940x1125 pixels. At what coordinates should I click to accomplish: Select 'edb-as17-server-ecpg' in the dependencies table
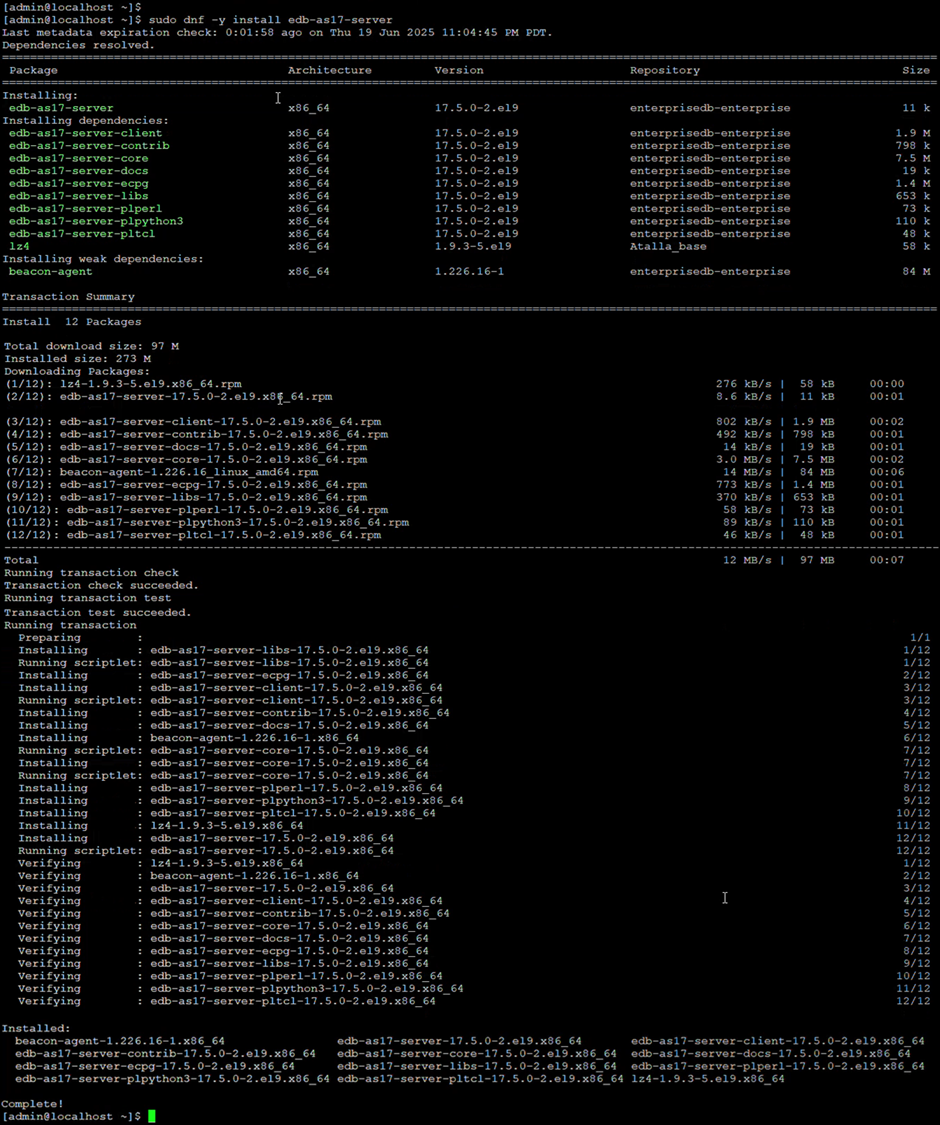[x=78, y=183]
